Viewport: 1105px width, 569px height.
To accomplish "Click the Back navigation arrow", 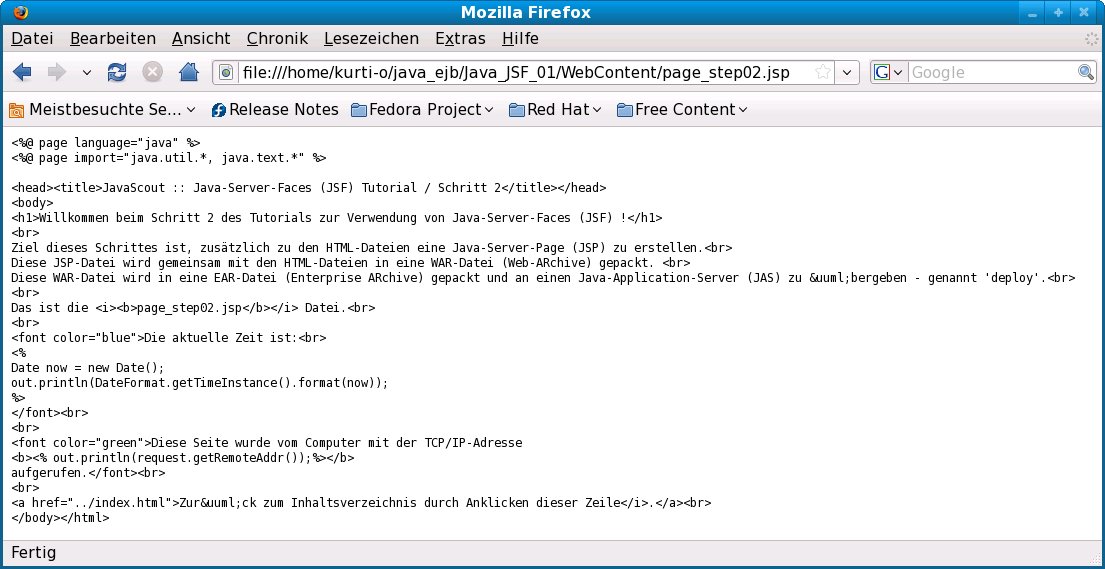I will click(x=22, y=72).
